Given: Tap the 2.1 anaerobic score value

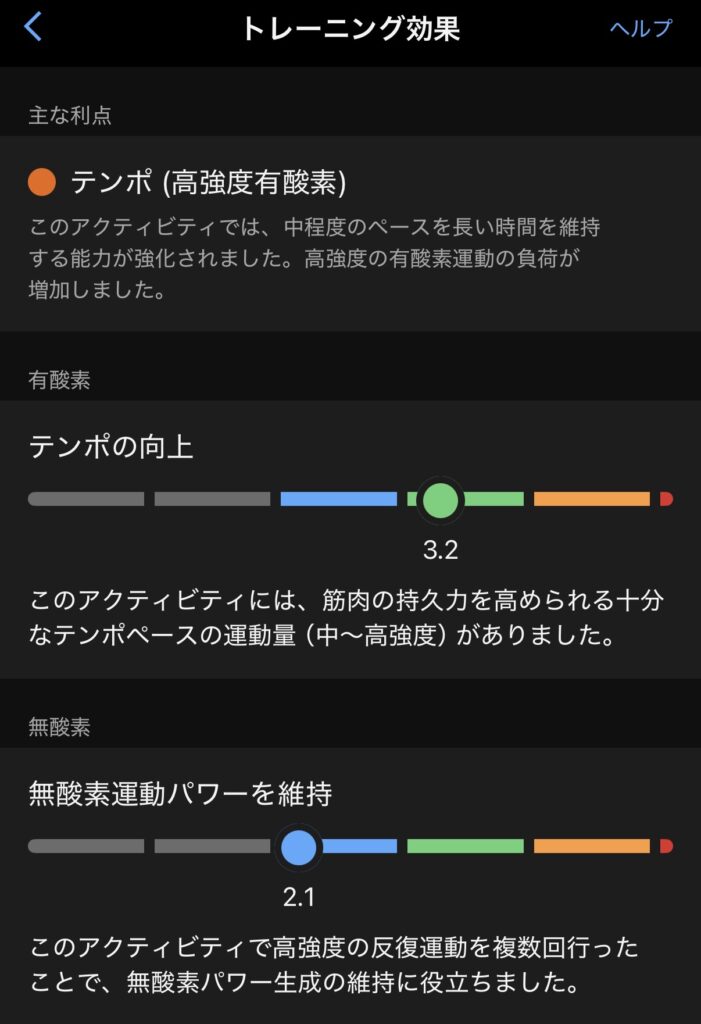Looking at the screenshot, I should (298, 898).
